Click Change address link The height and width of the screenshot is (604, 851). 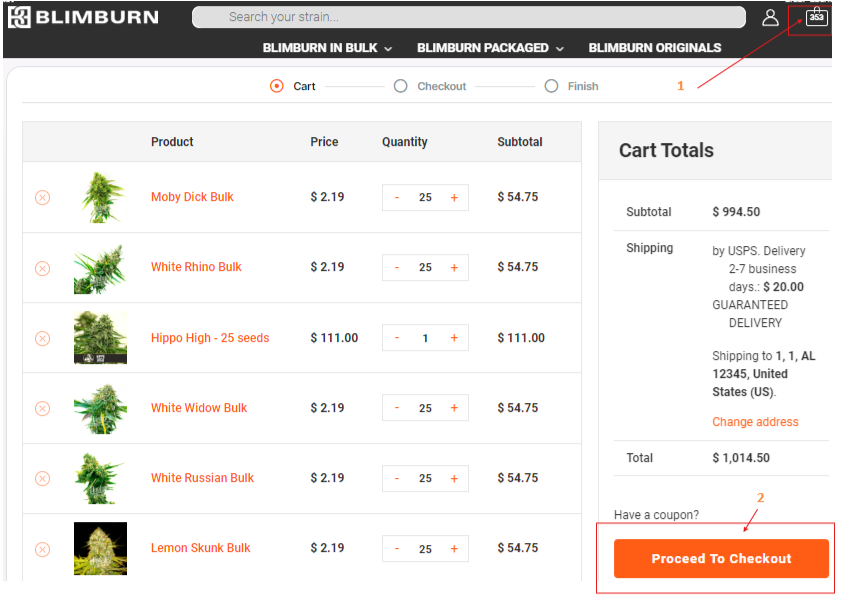(755, 422)
